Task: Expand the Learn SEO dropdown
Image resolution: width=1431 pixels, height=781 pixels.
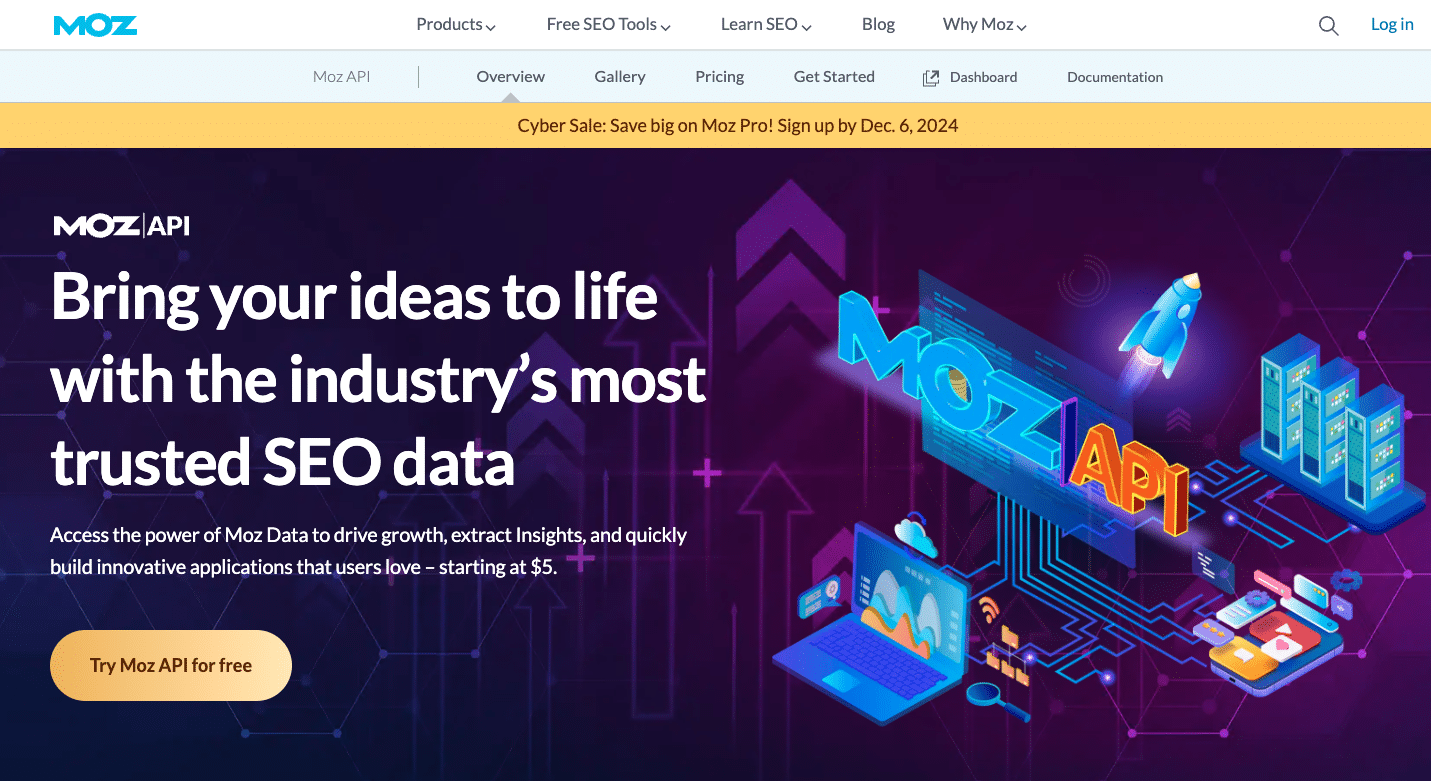Action: 766,25
